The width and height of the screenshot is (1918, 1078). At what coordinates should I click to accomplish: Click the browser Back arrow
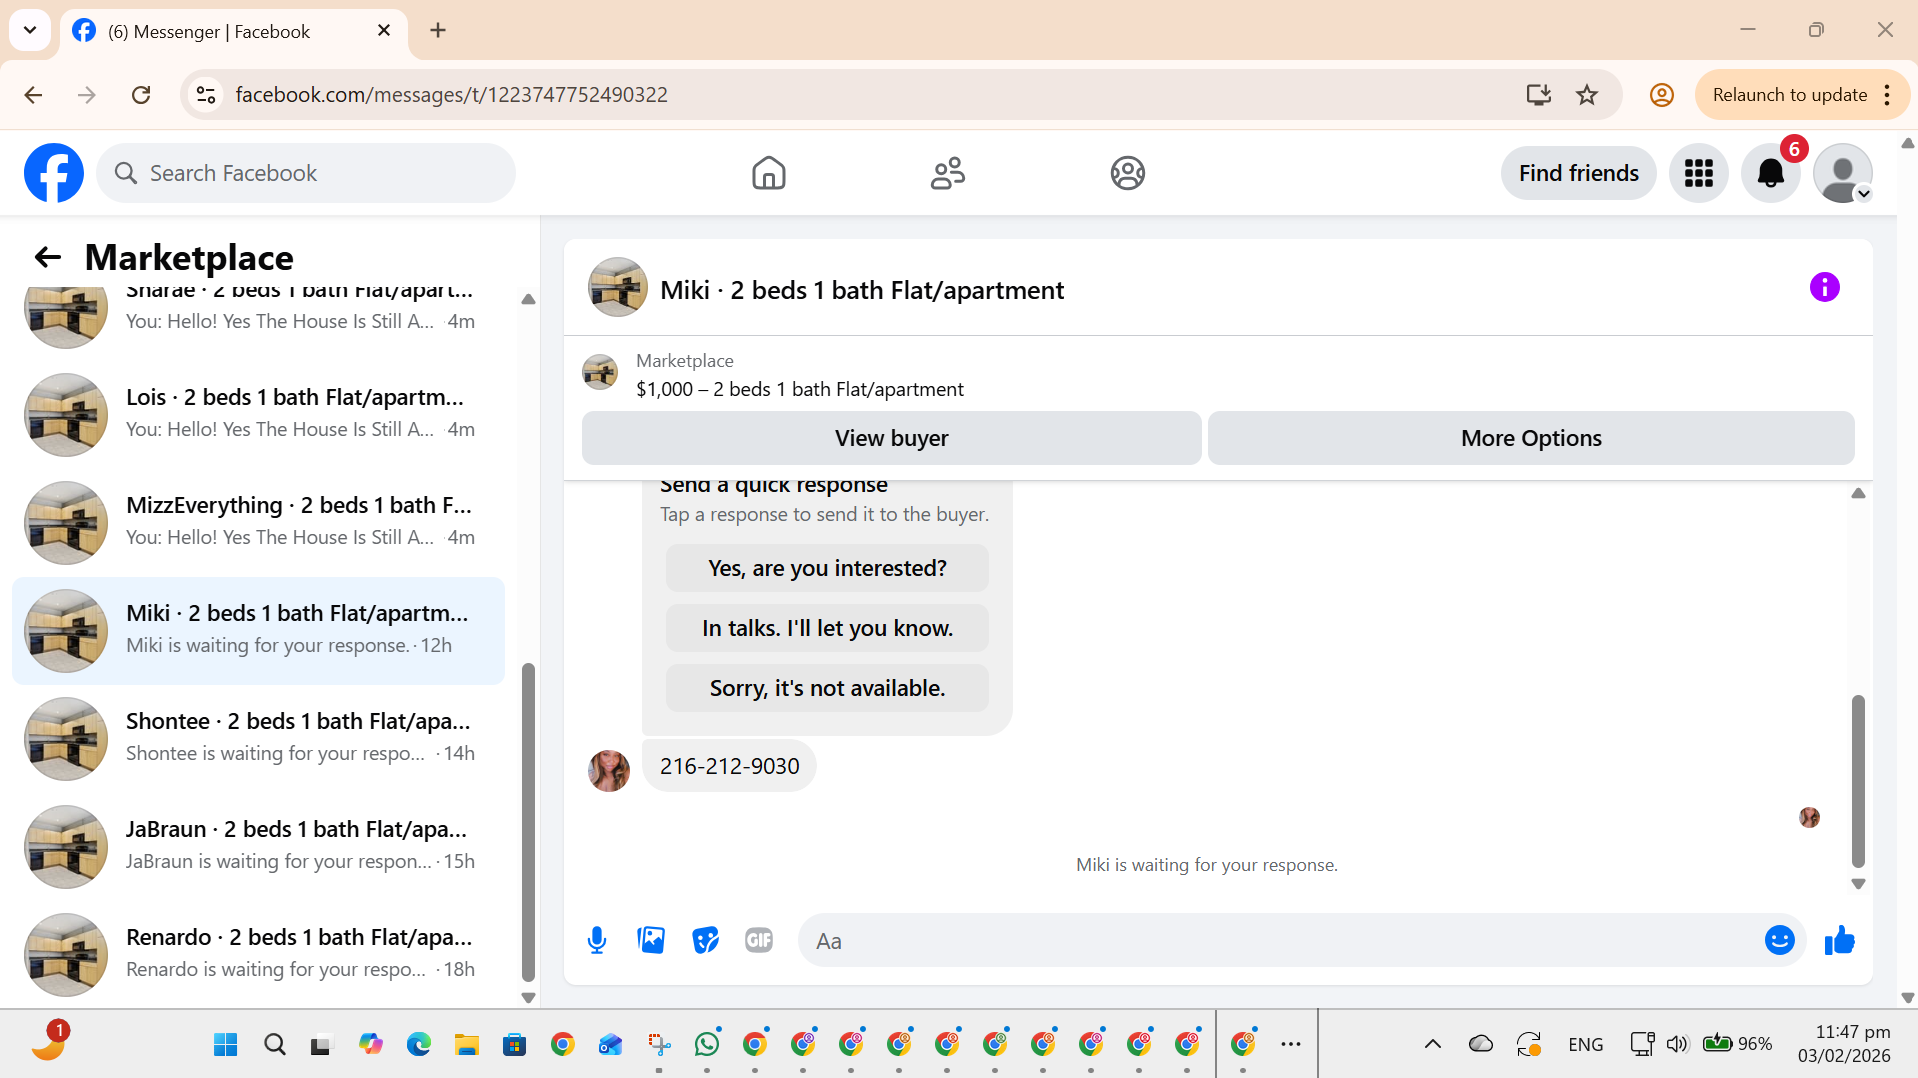click(33, 95)
